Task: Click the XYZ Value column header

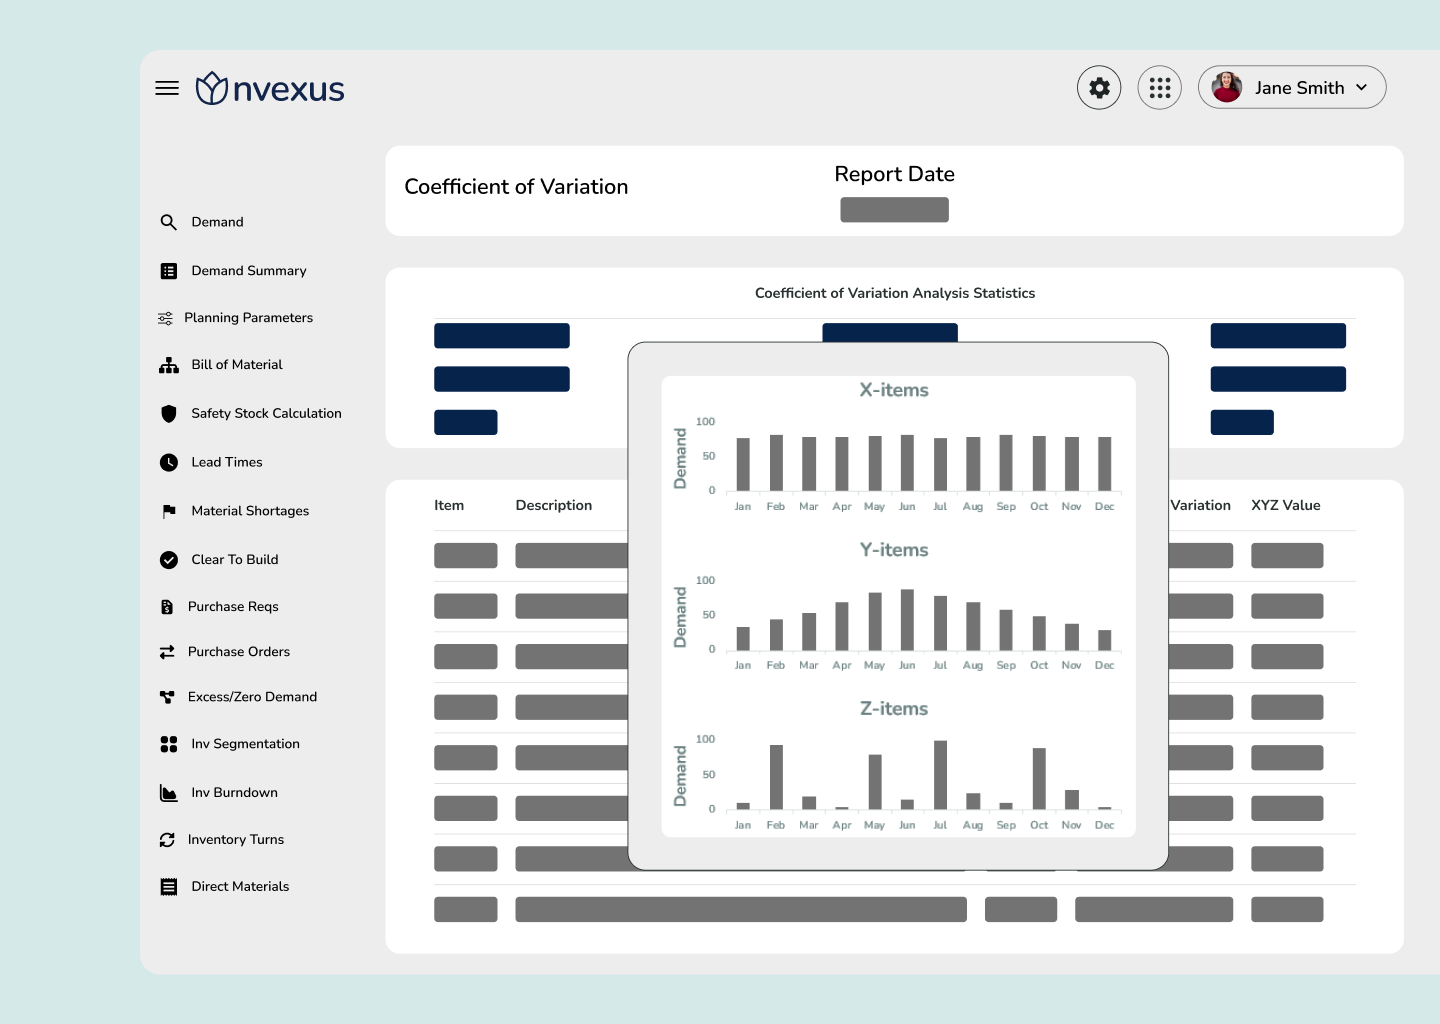Action: (x=1286, y=506)
